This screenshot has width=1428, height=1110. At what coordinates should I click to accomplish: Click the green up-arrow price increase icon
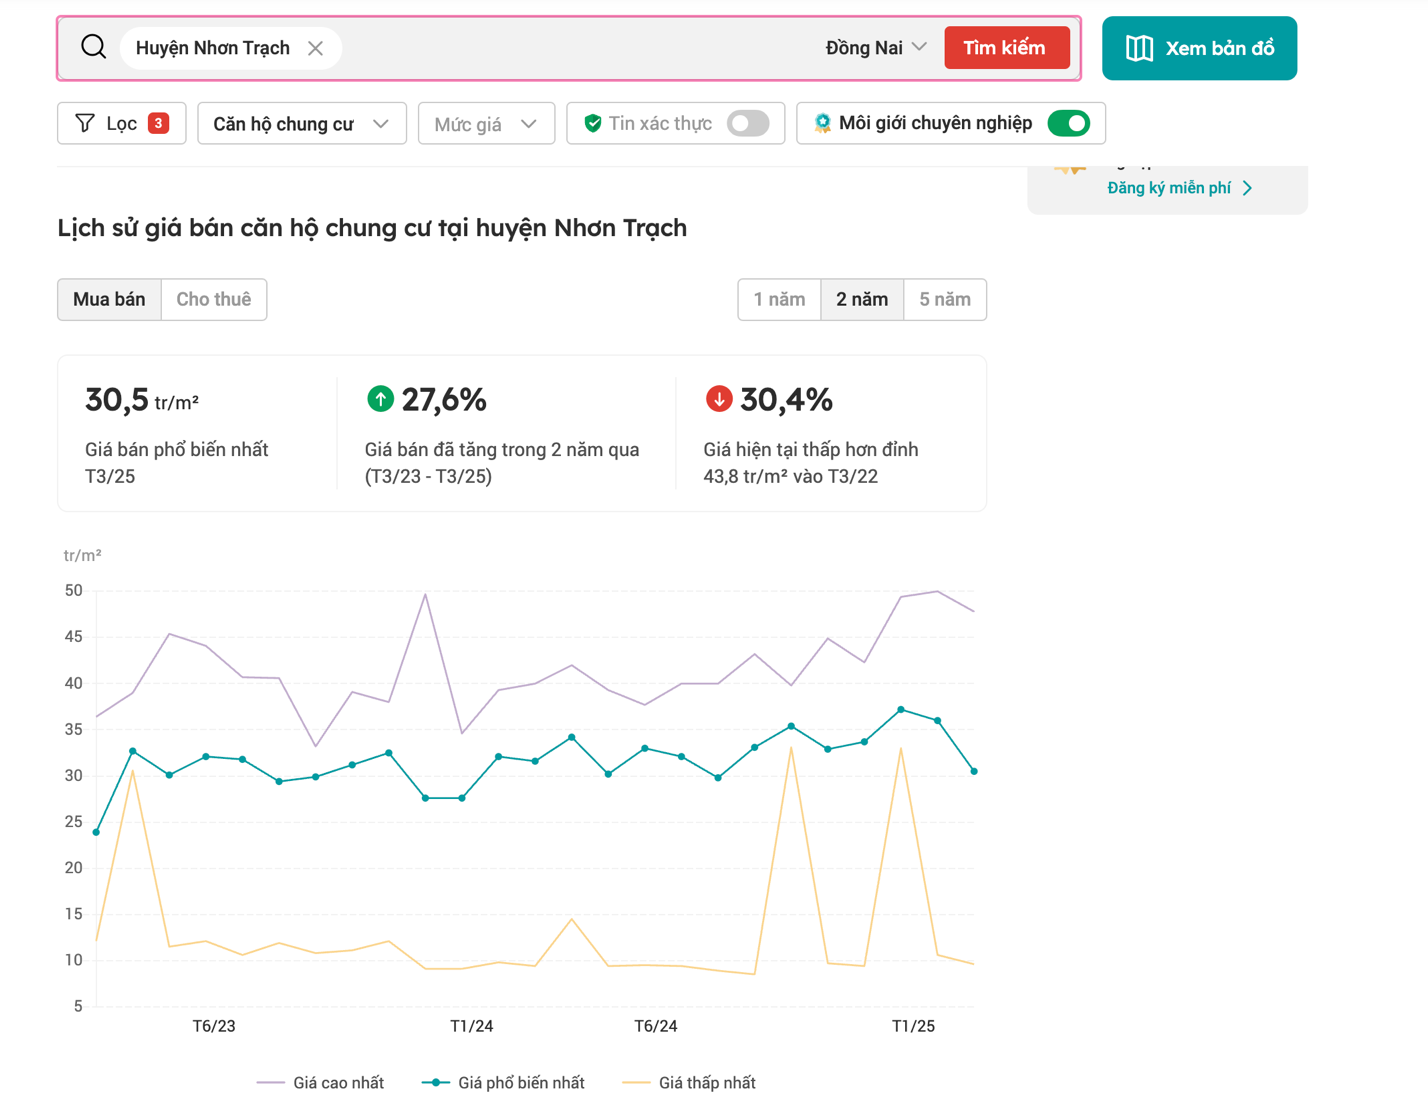coord(380,399)
